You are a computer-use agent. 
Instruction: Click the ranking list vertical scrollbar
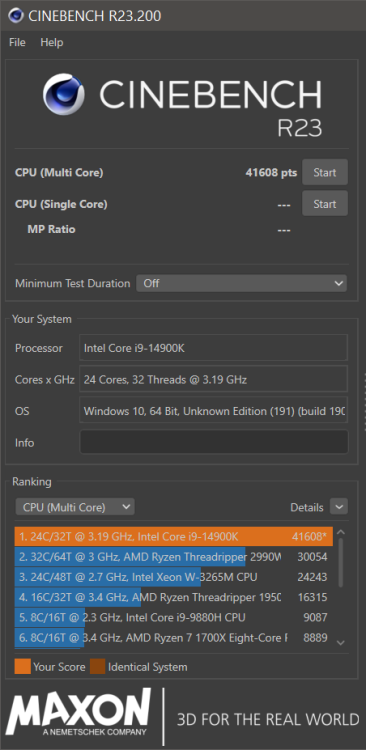pyautogui.click(x=341, y=563)
